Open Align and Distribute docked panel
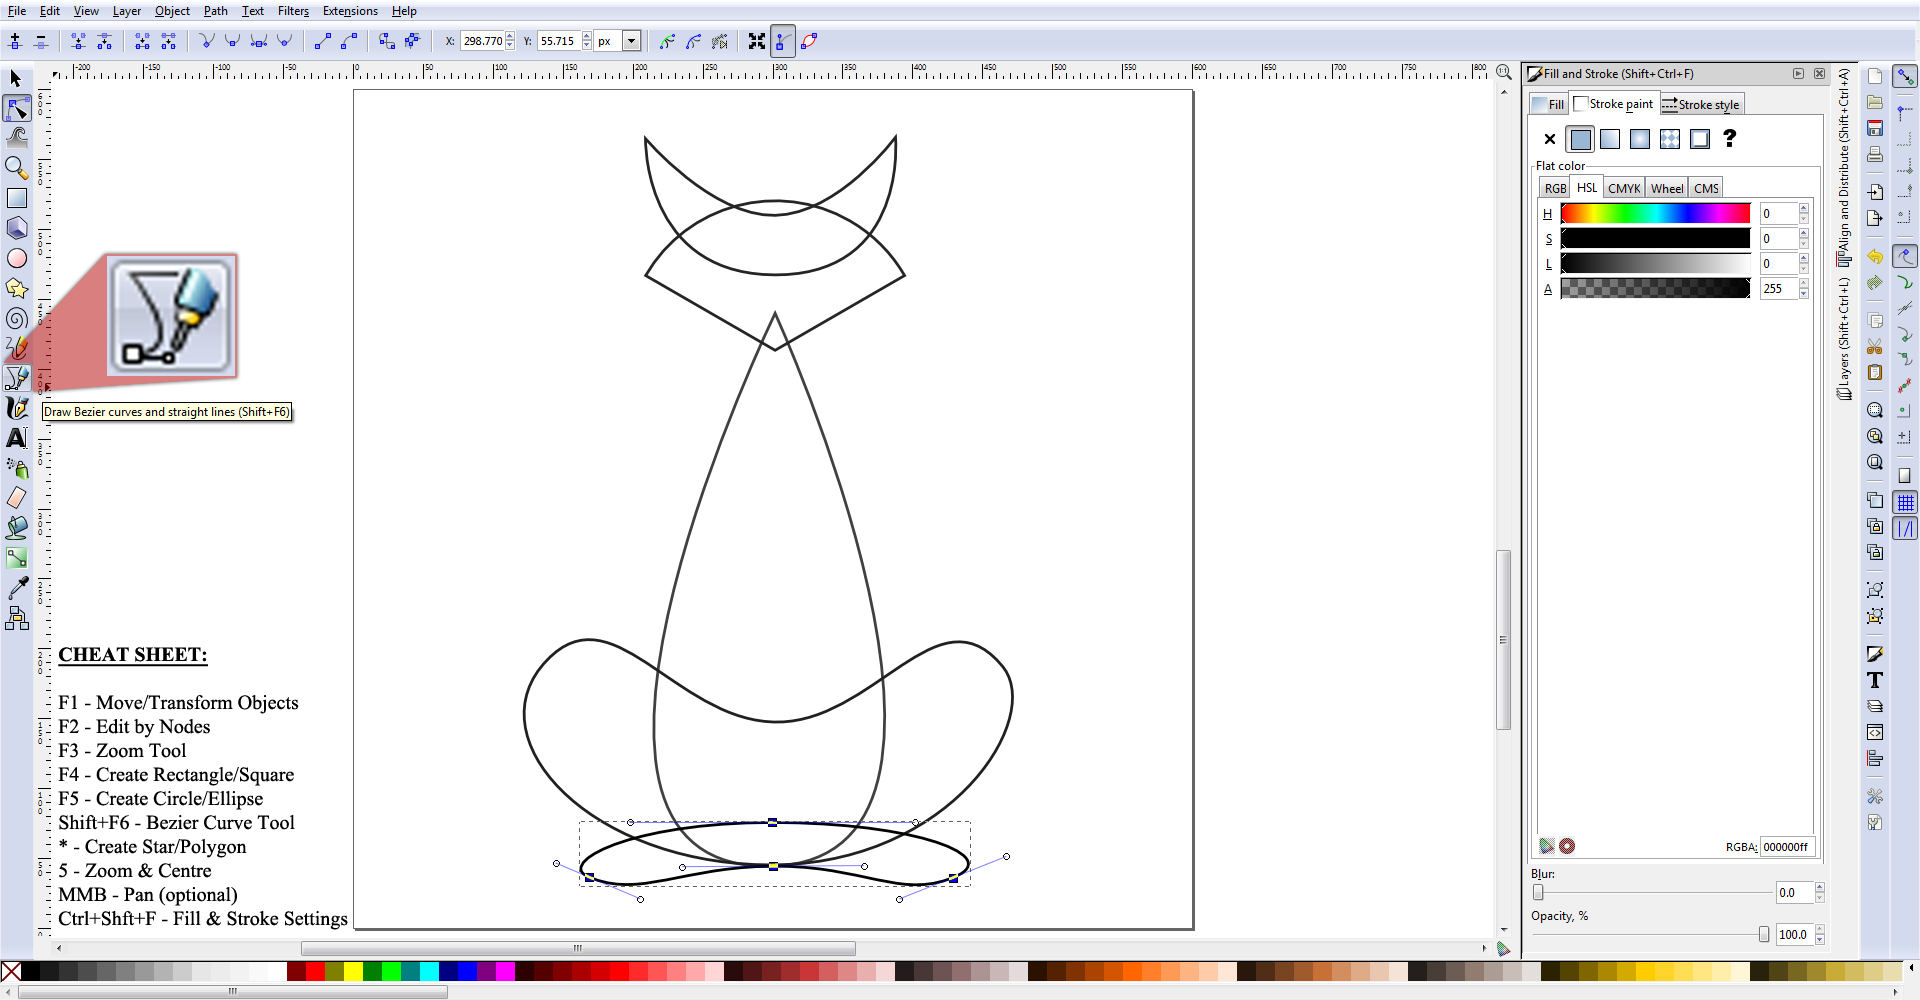1920x1000 pixels. pos(1844,167)
